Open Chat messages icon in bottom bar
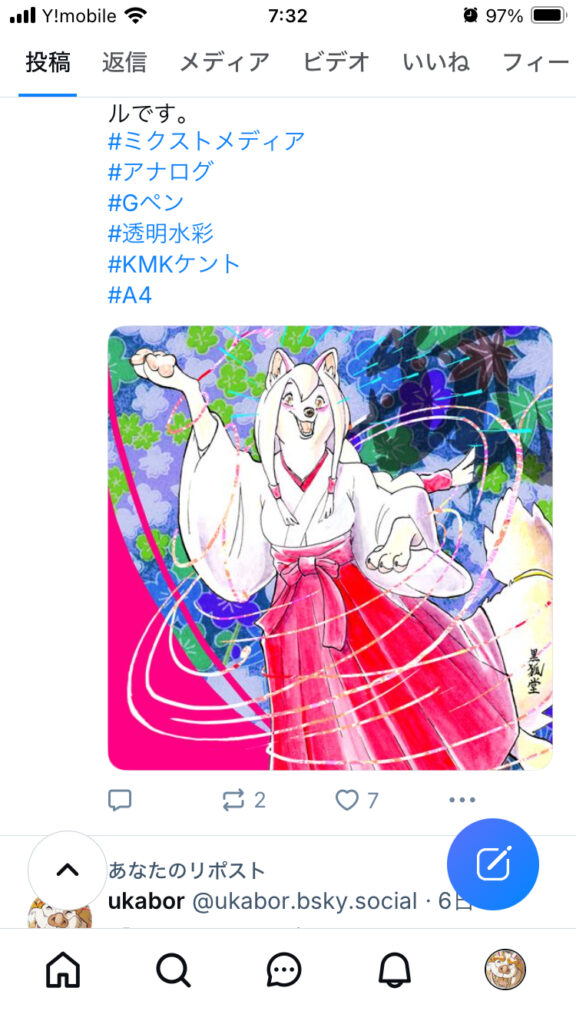This screenshot has height=1024, width=576. (x=284, y=969)
